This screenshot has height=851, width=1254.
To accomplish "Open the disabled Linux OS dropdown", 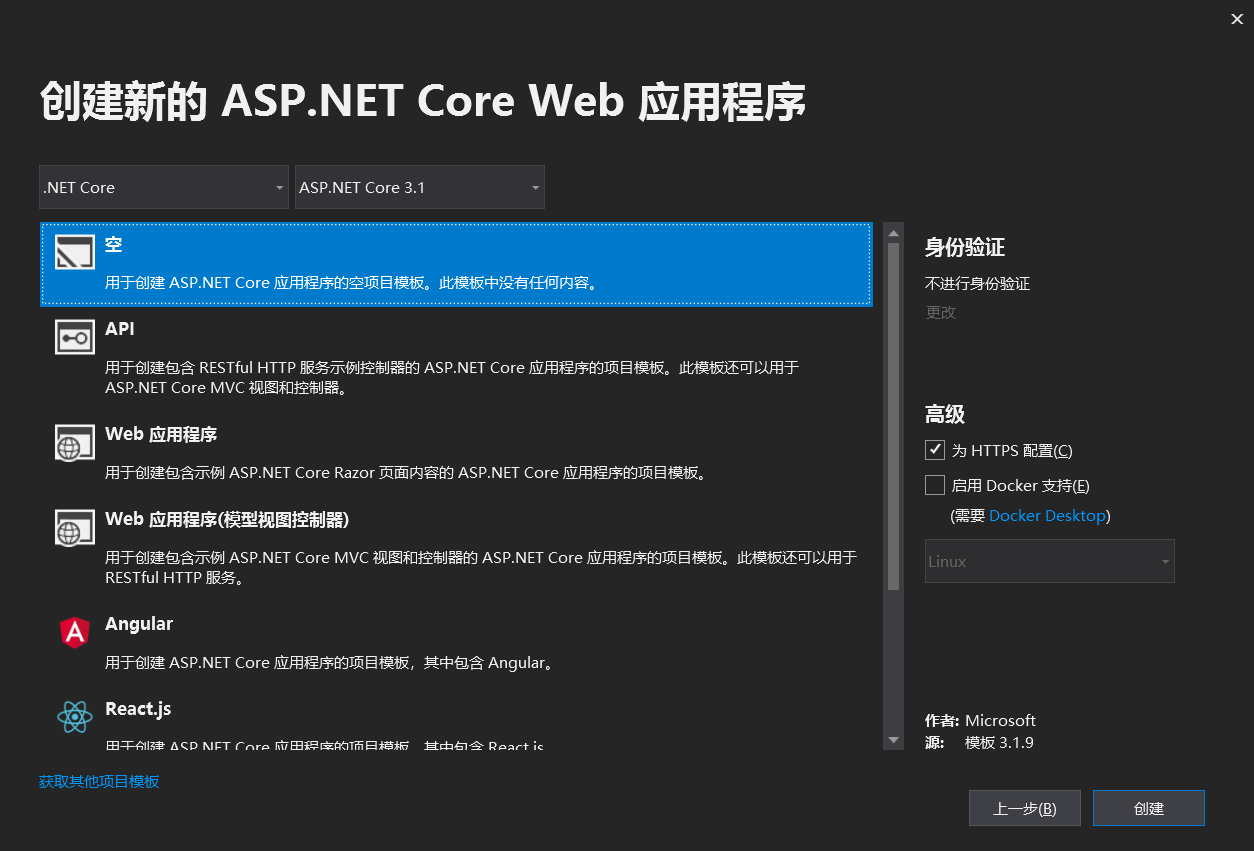I will tap(1050, 561).
